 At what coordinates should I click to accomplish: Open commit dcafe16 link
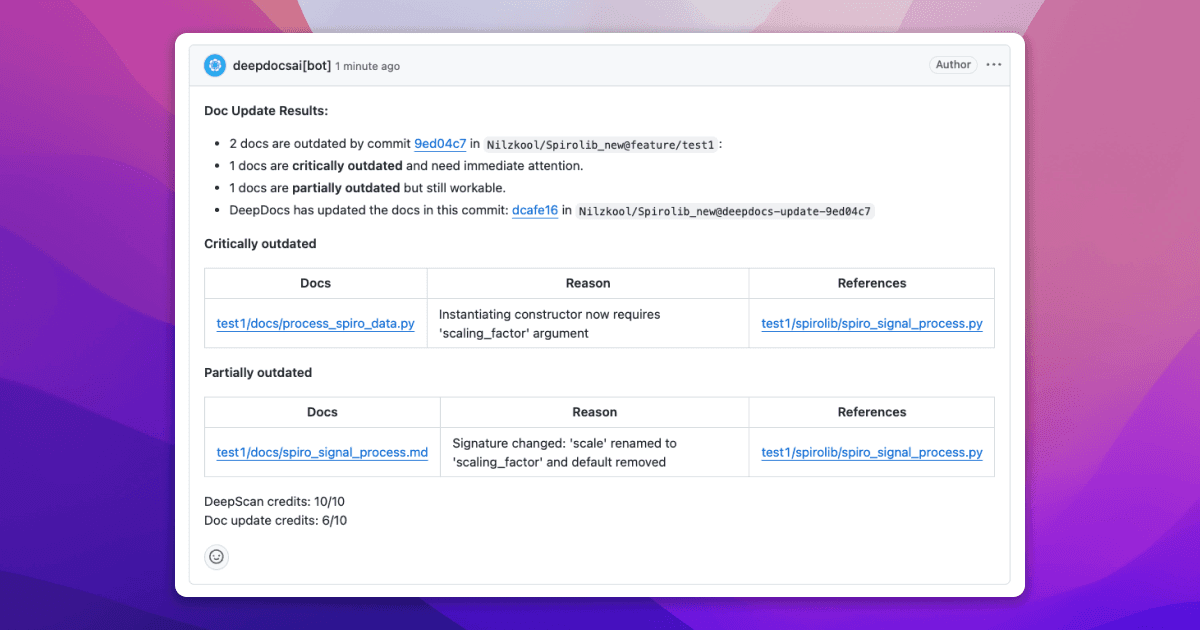[x=535, y=211]
